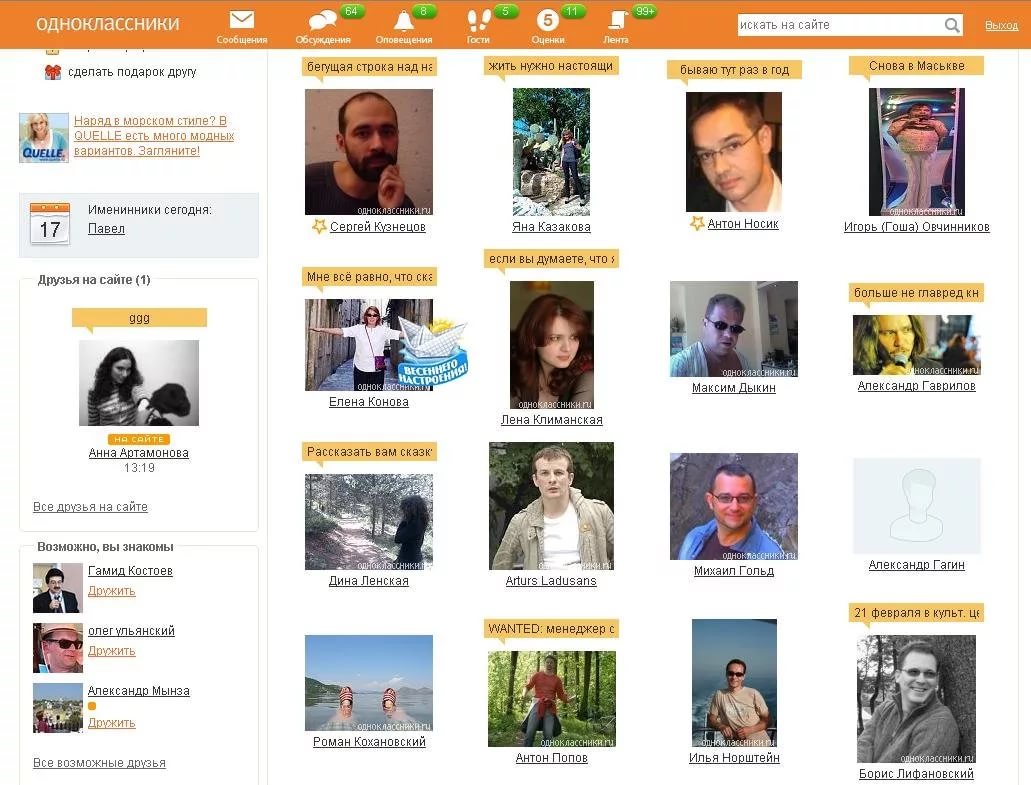Click the Выход logout link

click(1001, 25)
